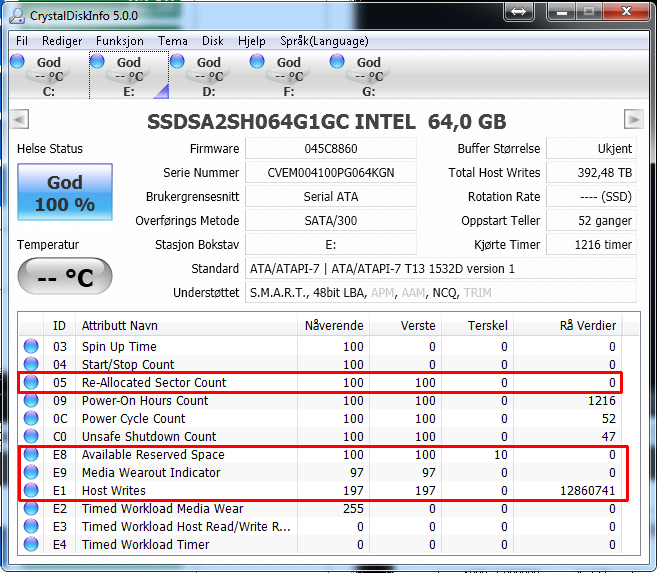Image resolution: width=657 pixels, height=573 pixels.
Task: Click the God 100 % health status box
Action: 65,192
